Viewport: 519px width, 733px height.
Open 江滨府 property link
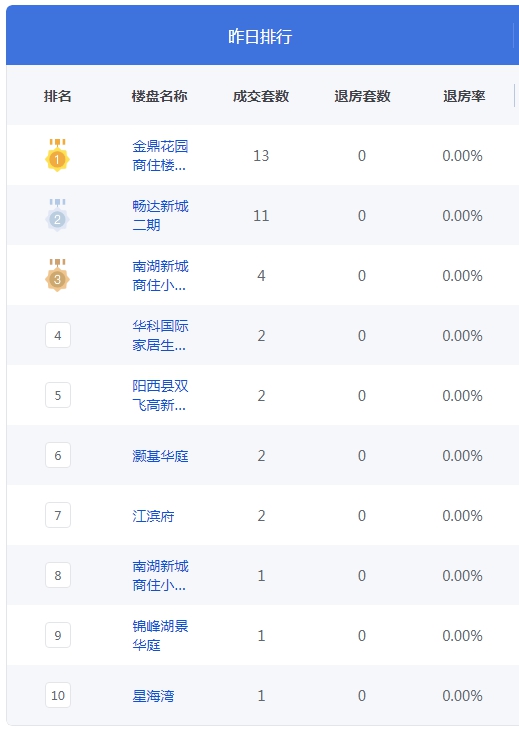153,516
